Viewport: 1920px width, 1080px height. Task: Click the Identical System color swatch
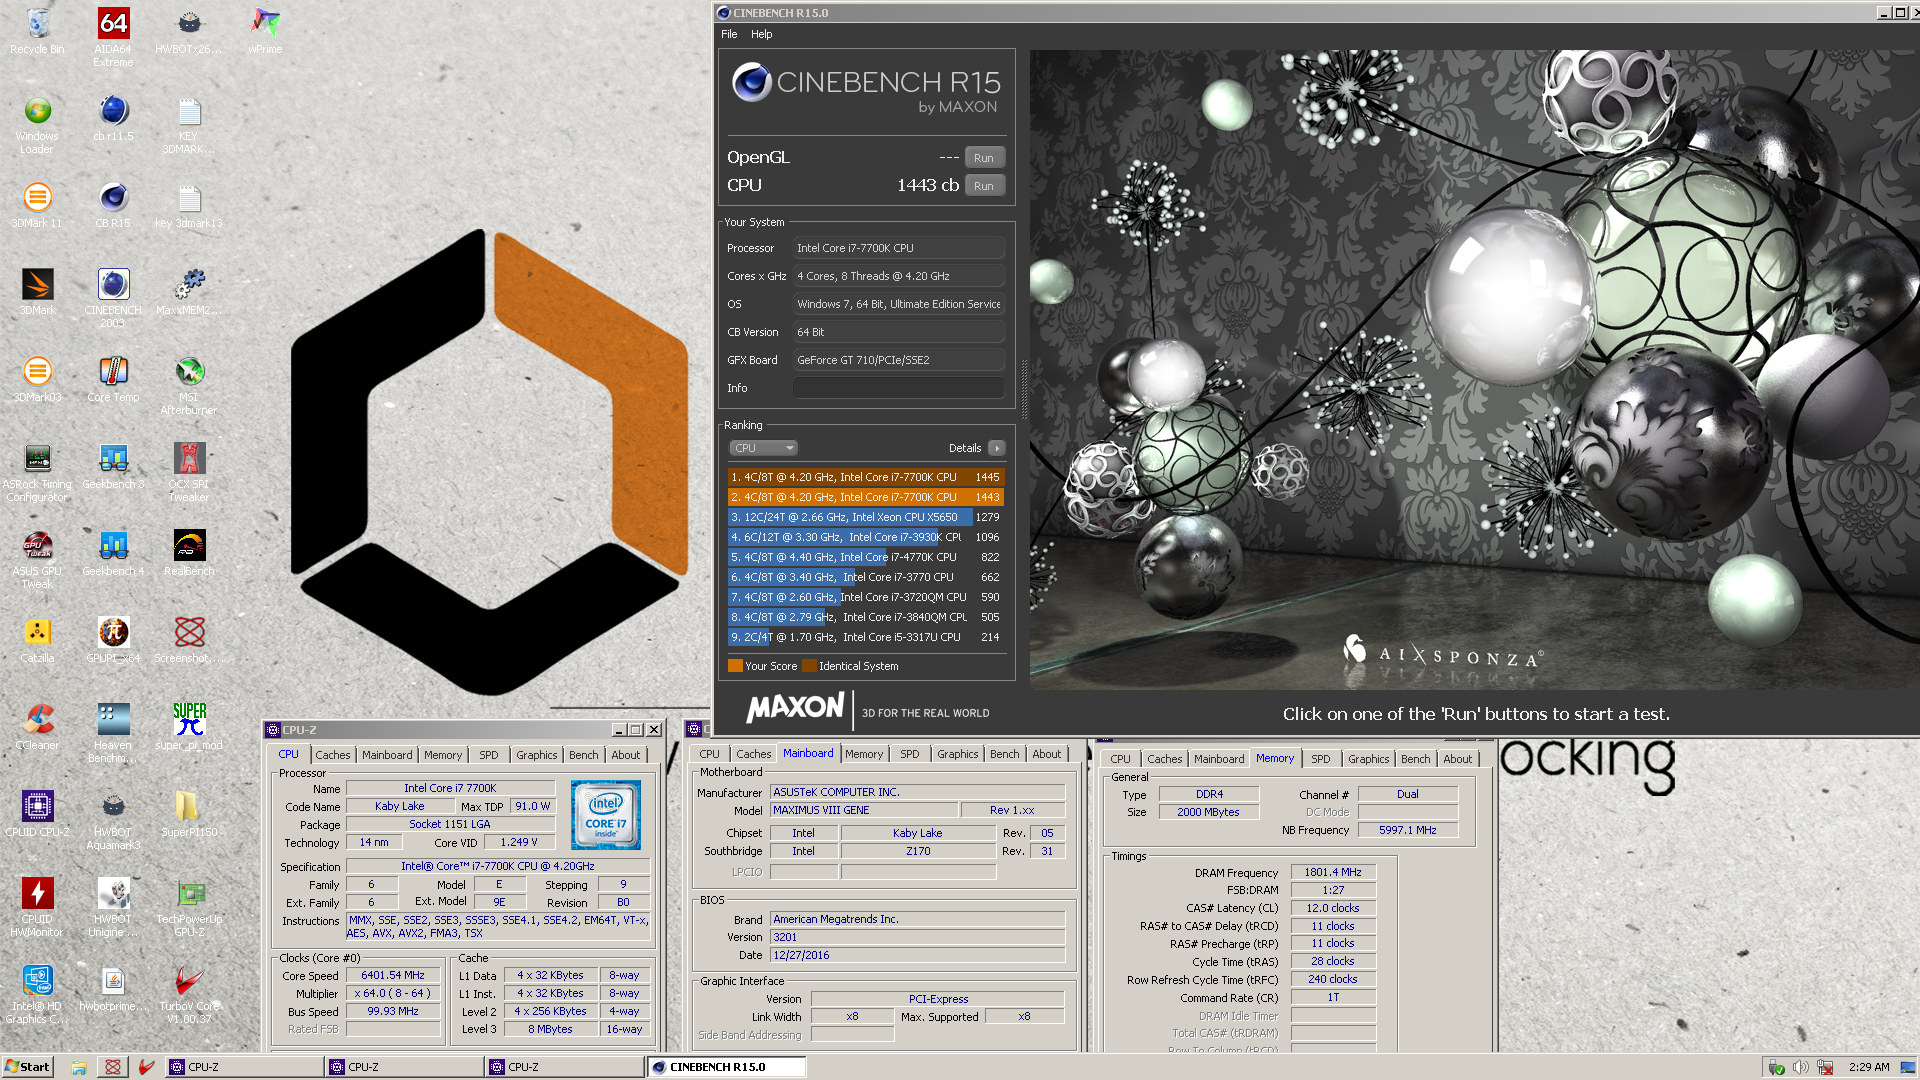[809, 666]
